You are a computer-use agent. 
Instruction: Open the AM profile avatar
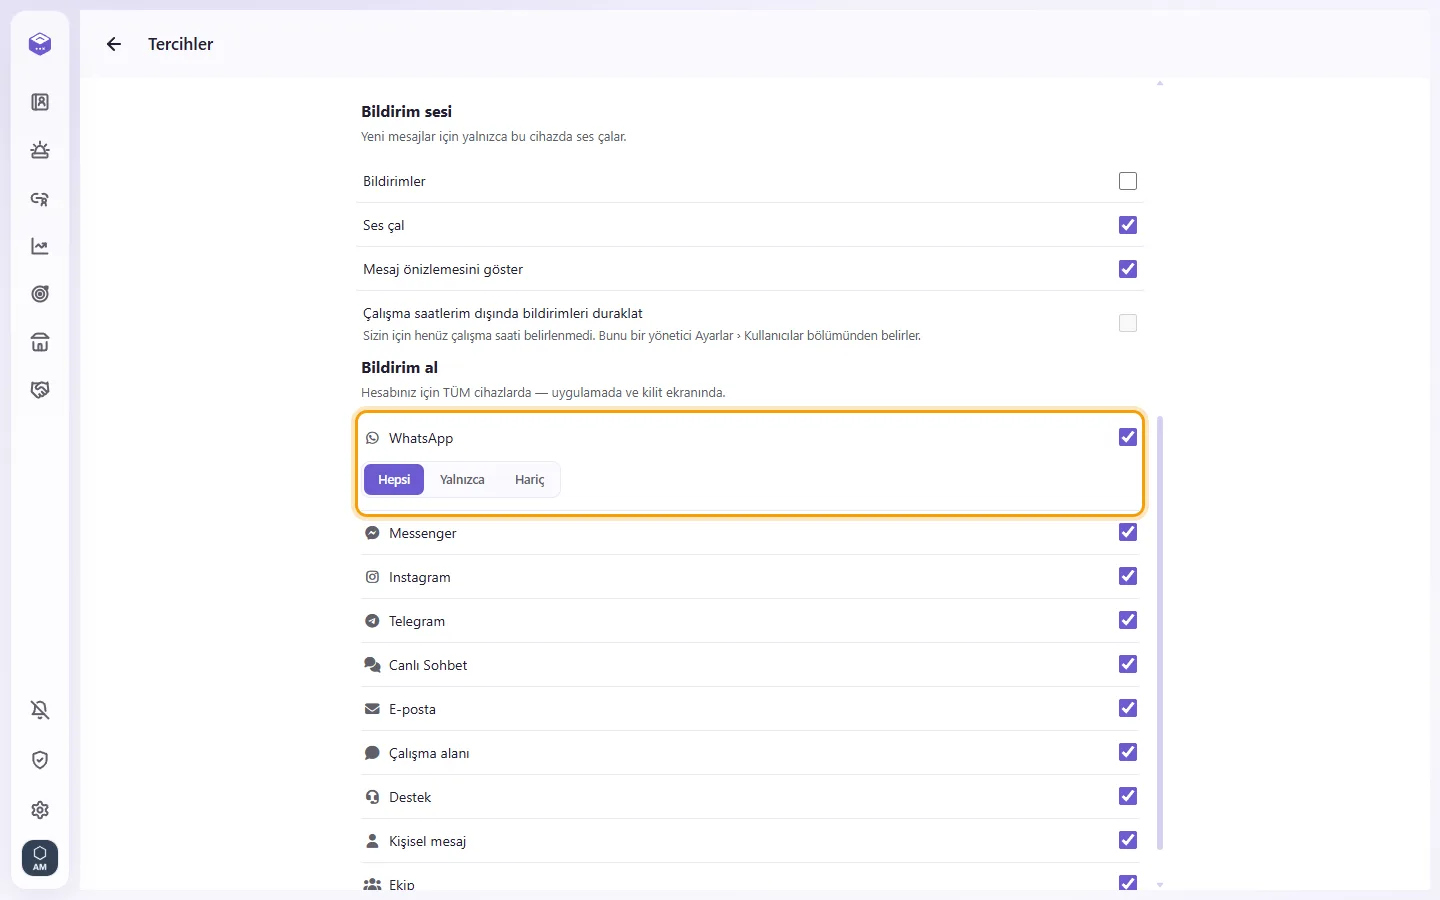point(40,858)
